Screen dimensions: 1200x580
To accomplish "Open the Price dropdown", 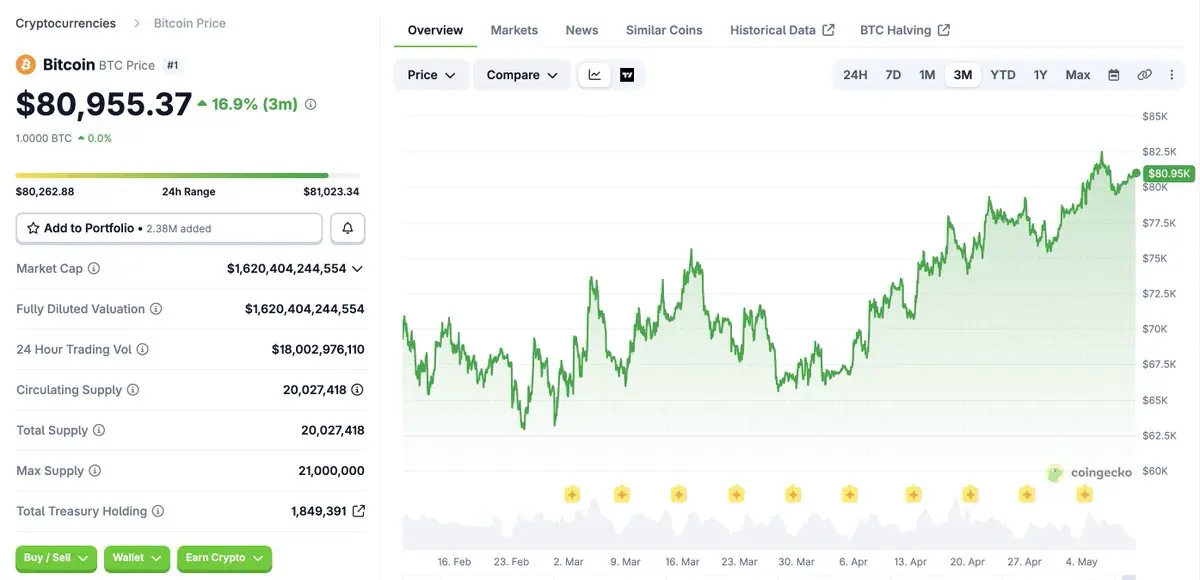I will [431, 75].
